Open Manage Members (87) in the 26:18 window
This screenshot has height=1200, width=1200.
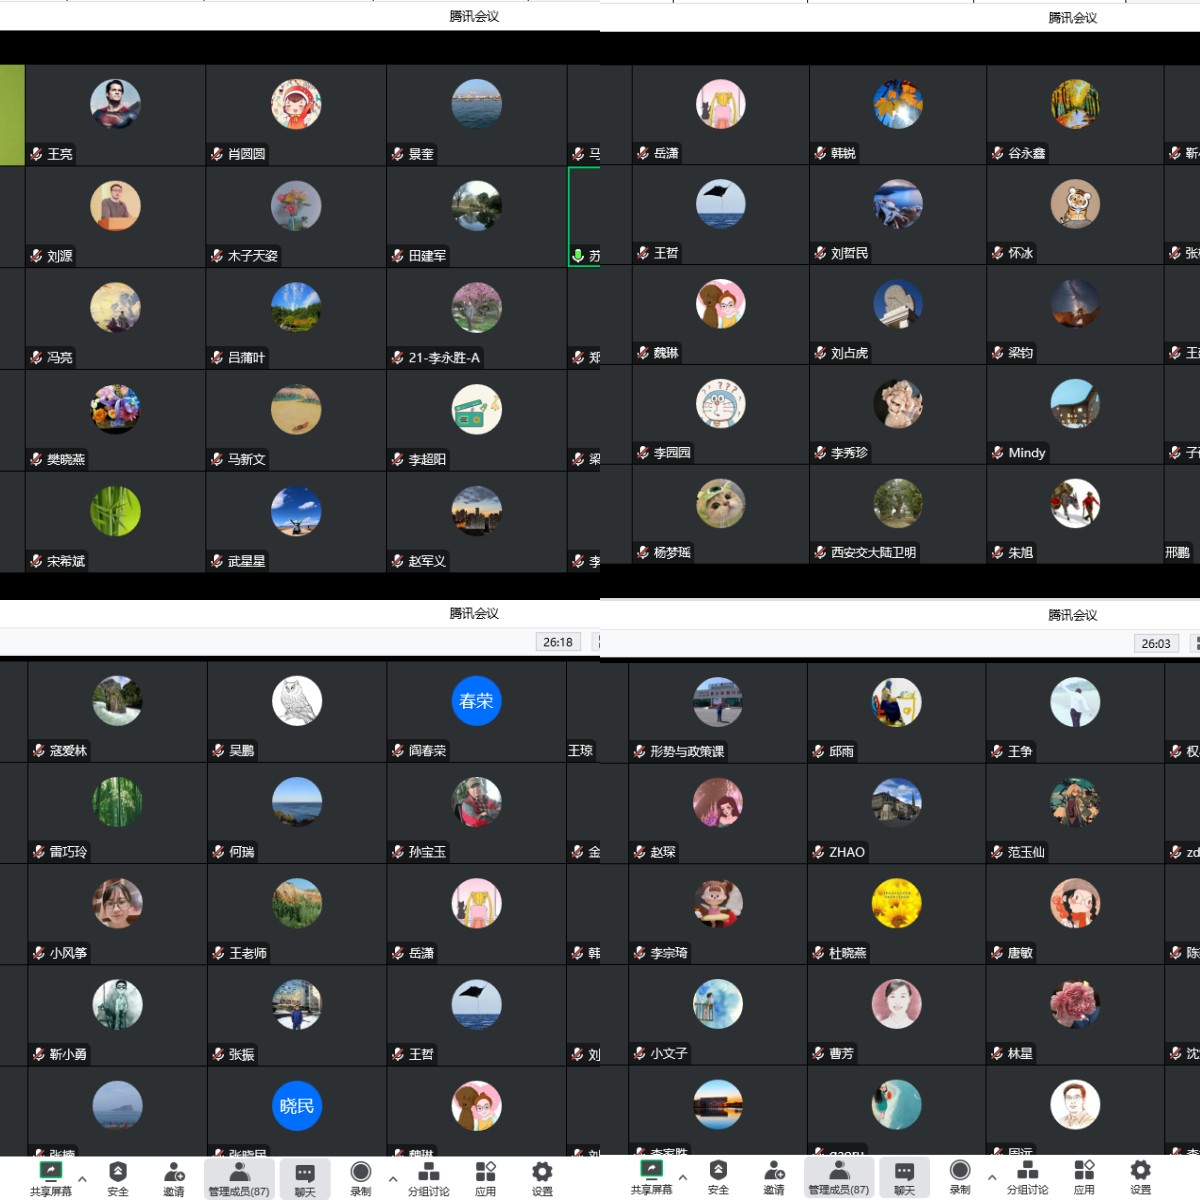239,1178
